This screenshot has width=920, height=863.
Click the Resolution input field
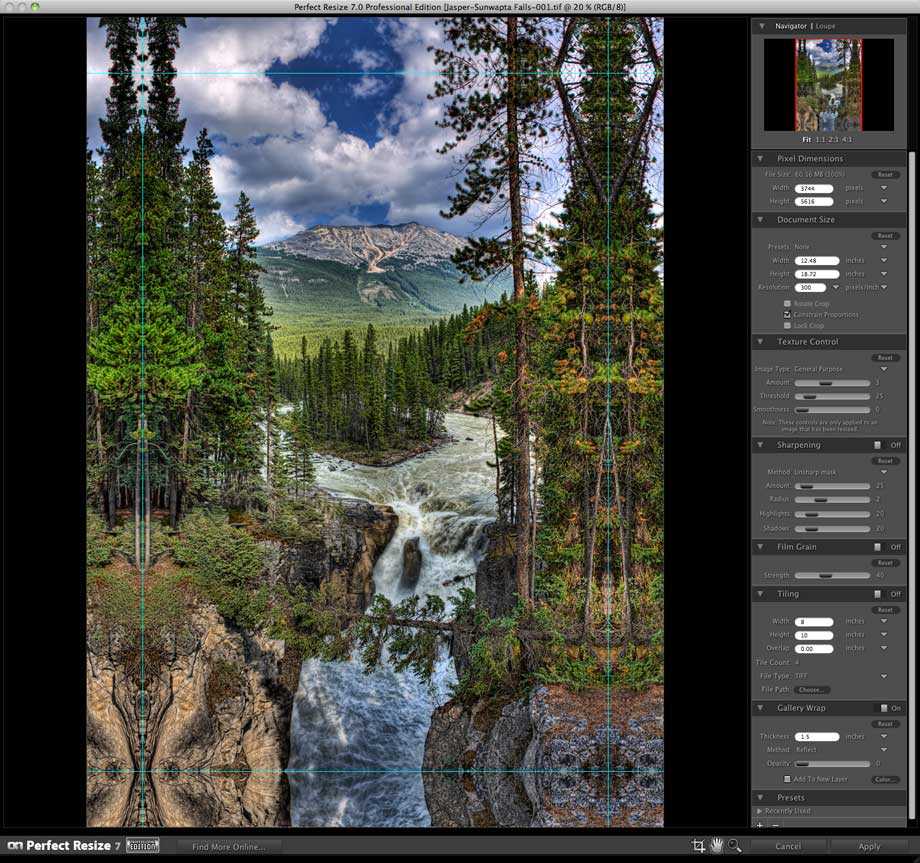810,287
